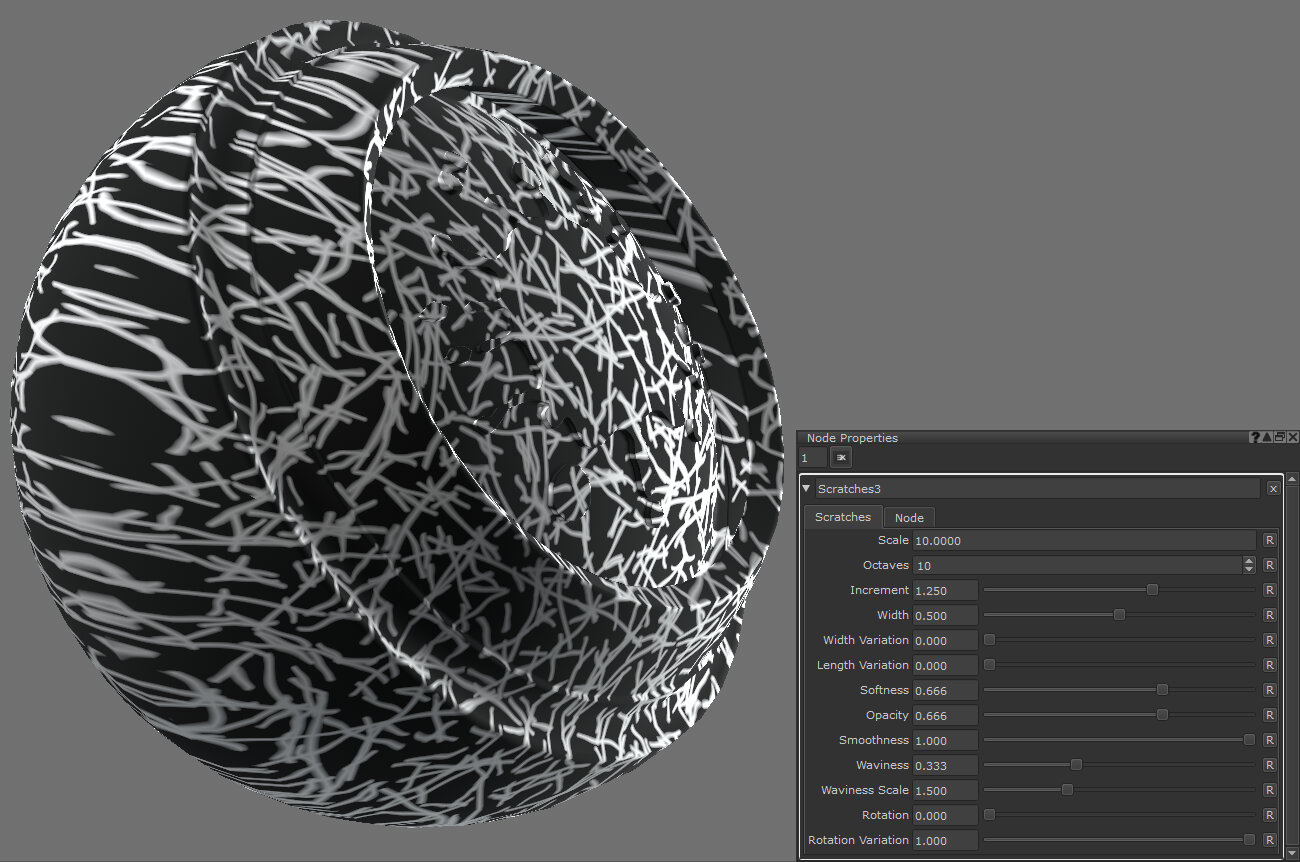Select the Scratches tab

[842, 517]
